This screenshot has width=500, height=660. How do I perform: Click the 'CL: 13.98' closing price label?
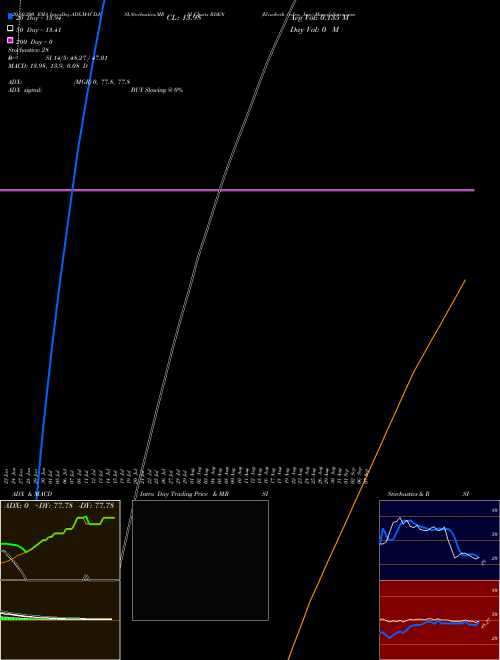pos(184,18)
